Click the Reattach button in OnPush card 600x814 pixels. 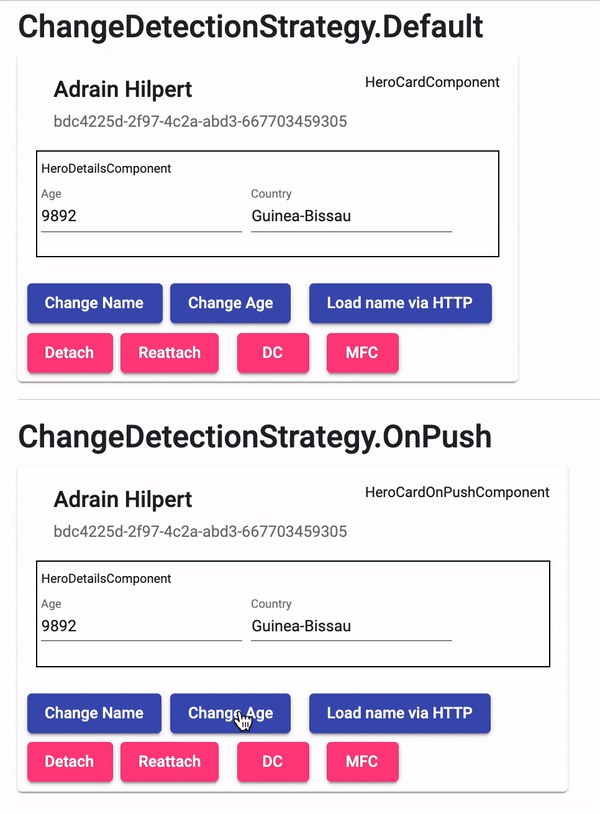click(x=169, y=761)
